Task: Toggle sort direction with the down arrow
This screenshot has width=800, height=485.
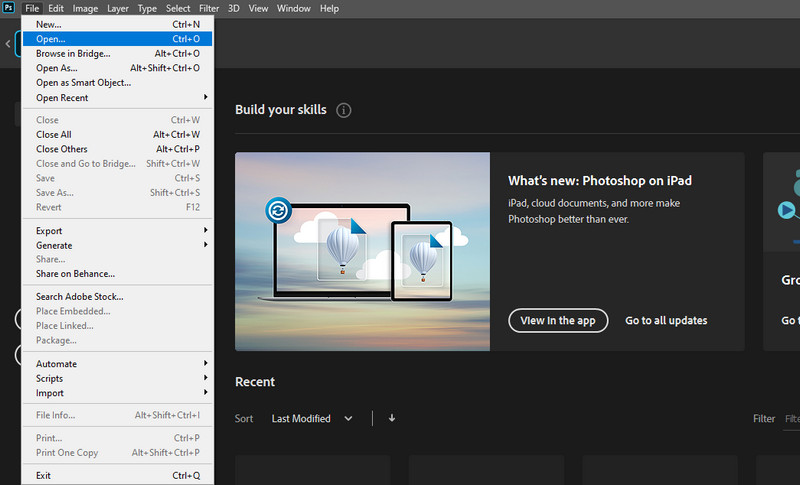Action: coord(392,418)
